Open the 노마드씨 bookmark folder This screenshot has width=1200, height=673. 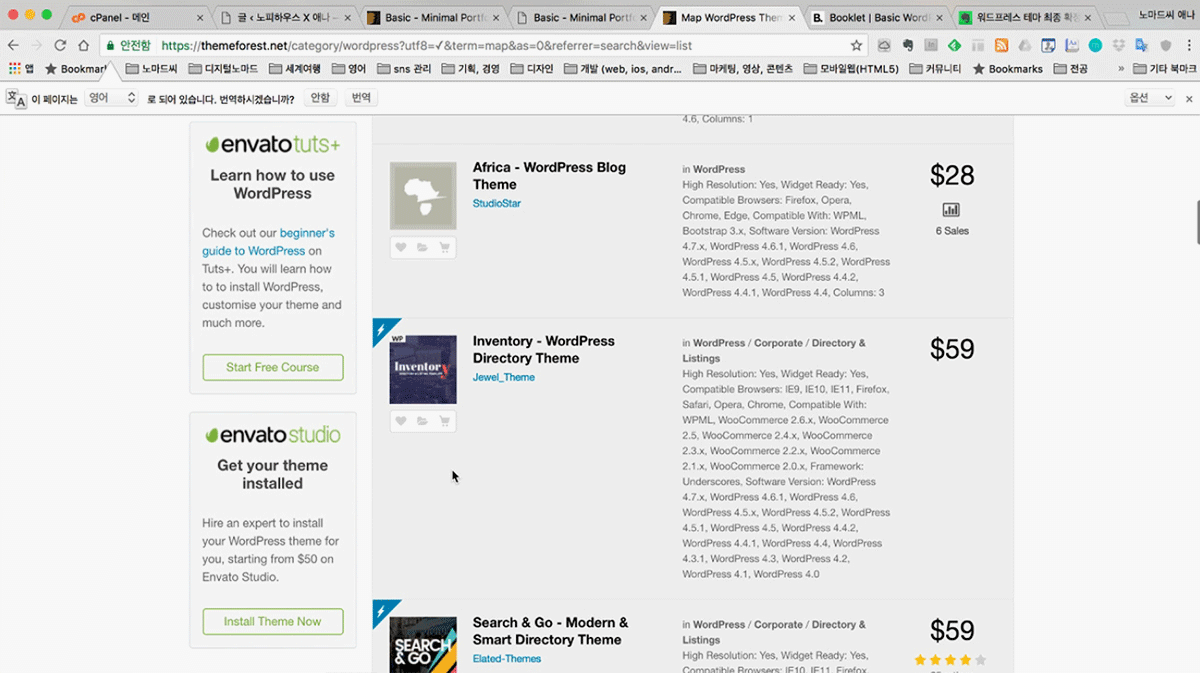tap(152, 69)
